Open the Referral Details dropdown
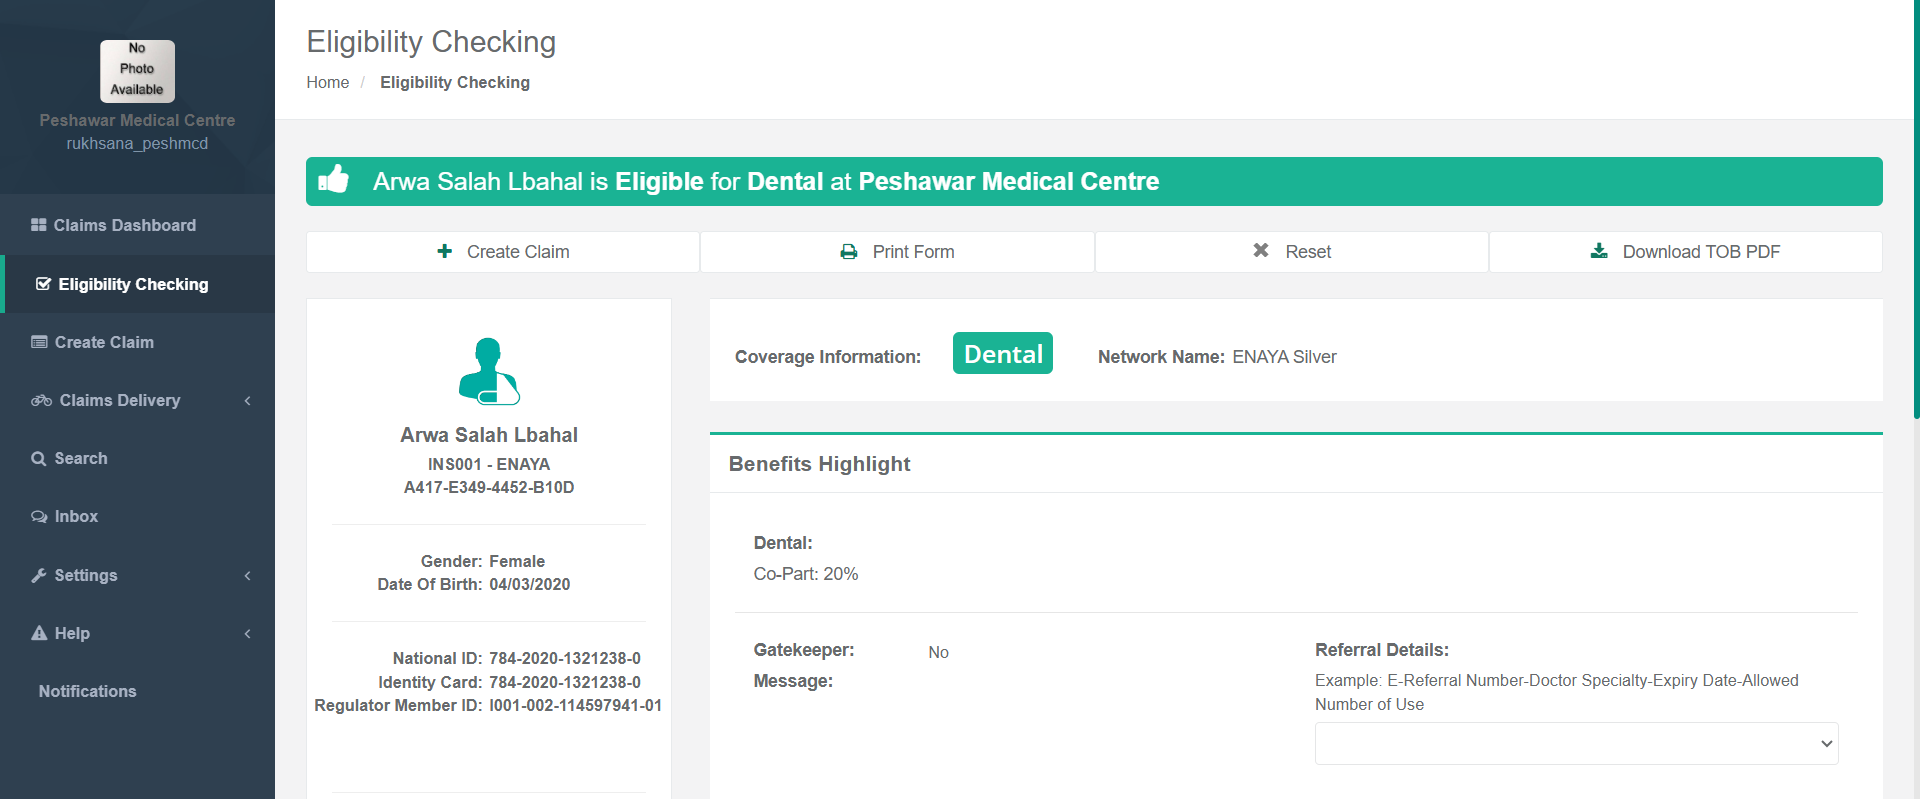1920x799 pixels. click(1576, 743)
